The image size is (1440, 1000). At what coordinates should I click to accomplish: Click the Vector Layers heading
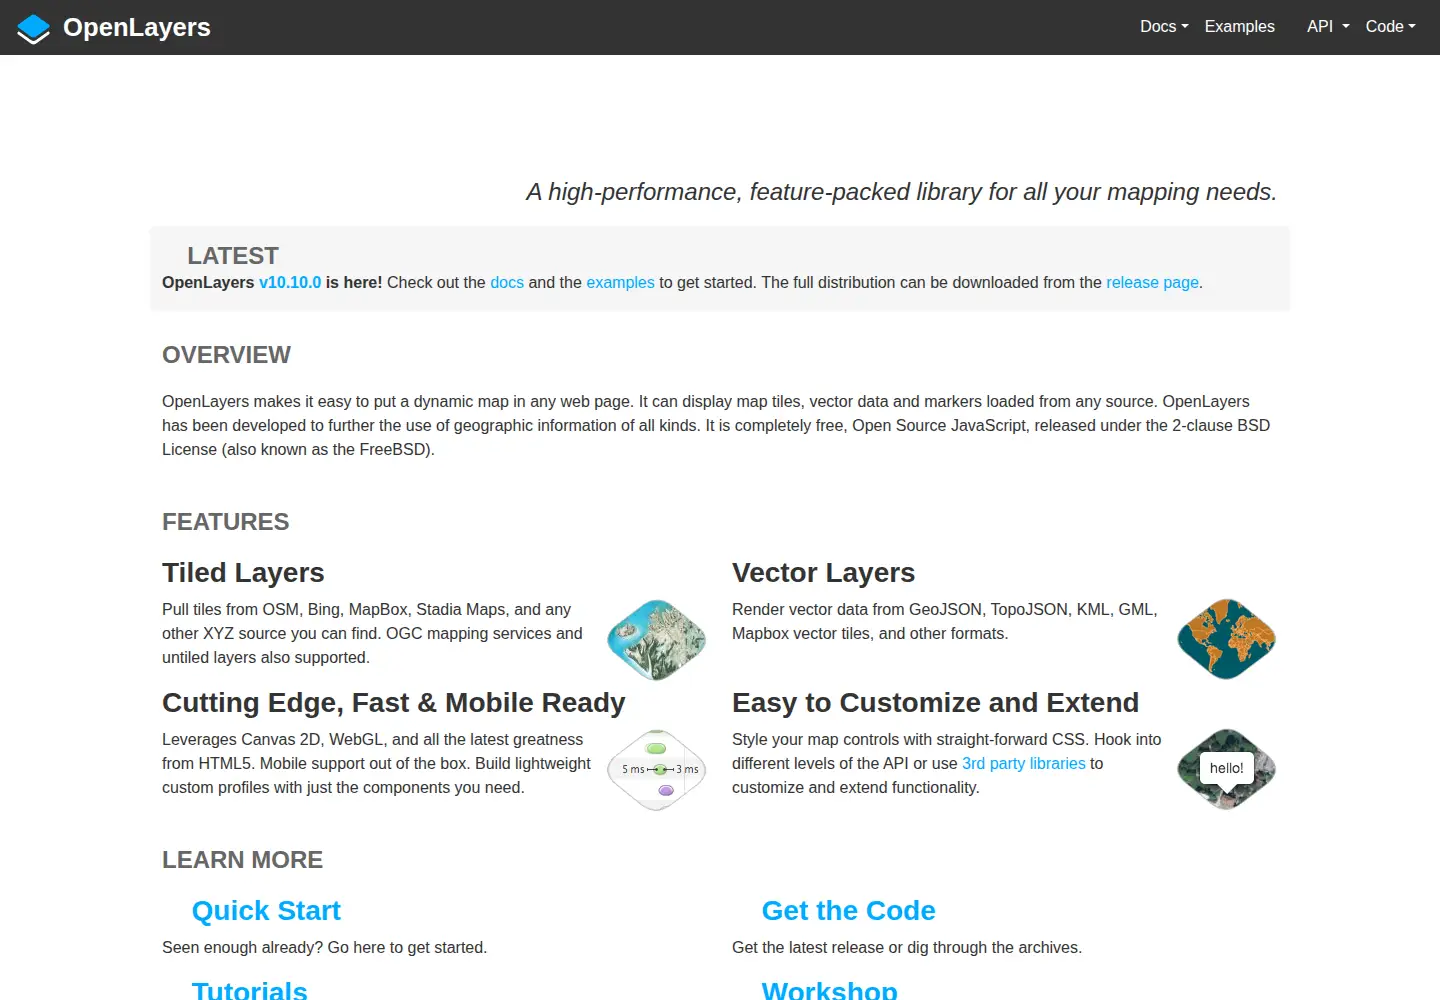[823, 573]
